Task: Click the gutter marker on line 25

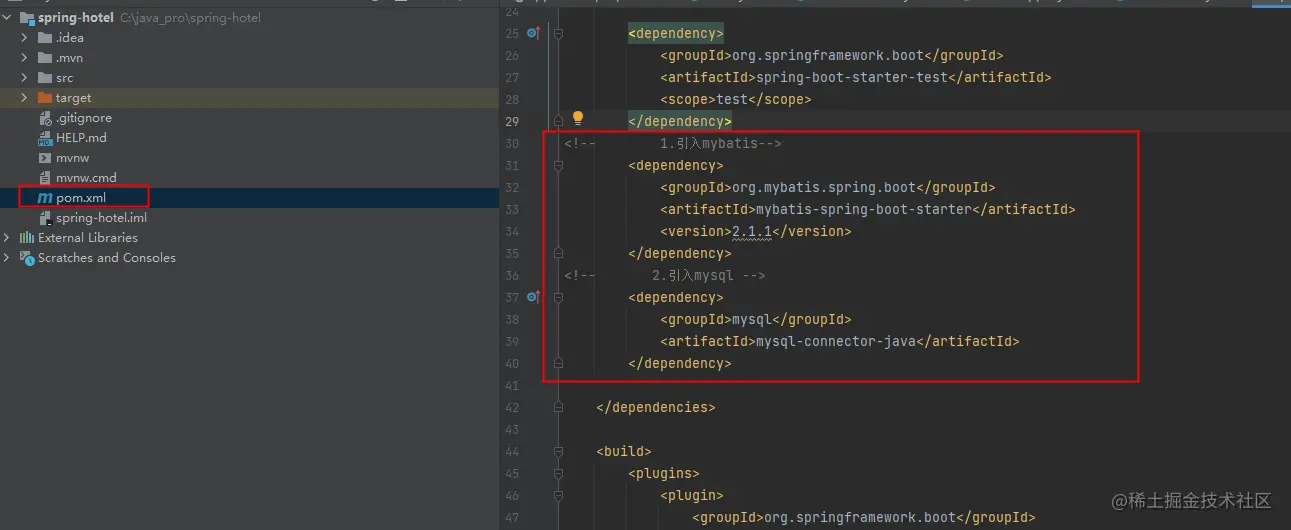Action: 533,33
